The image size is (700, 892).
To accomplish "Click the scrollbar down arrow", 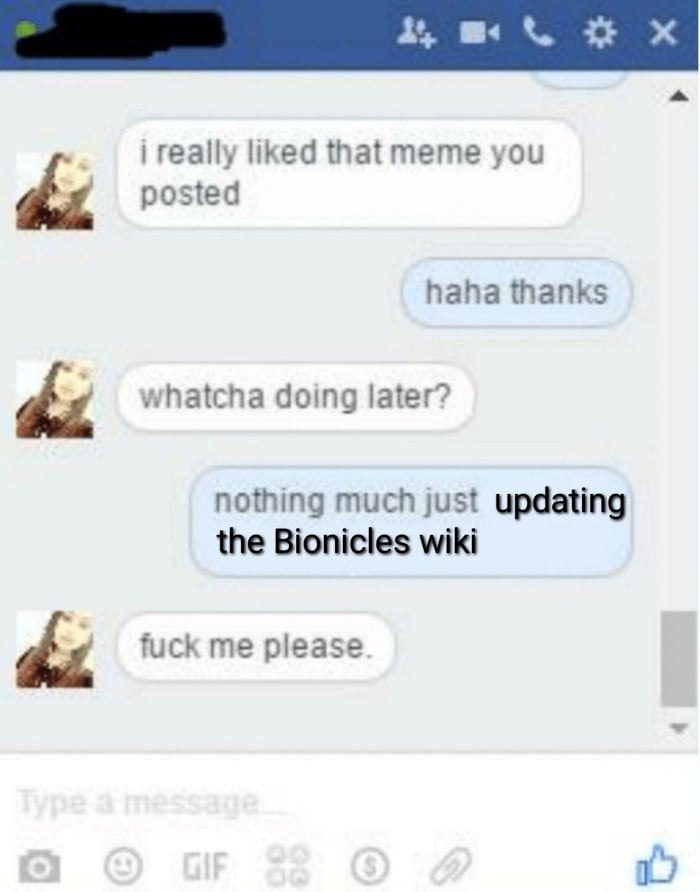I will point(677,728).
